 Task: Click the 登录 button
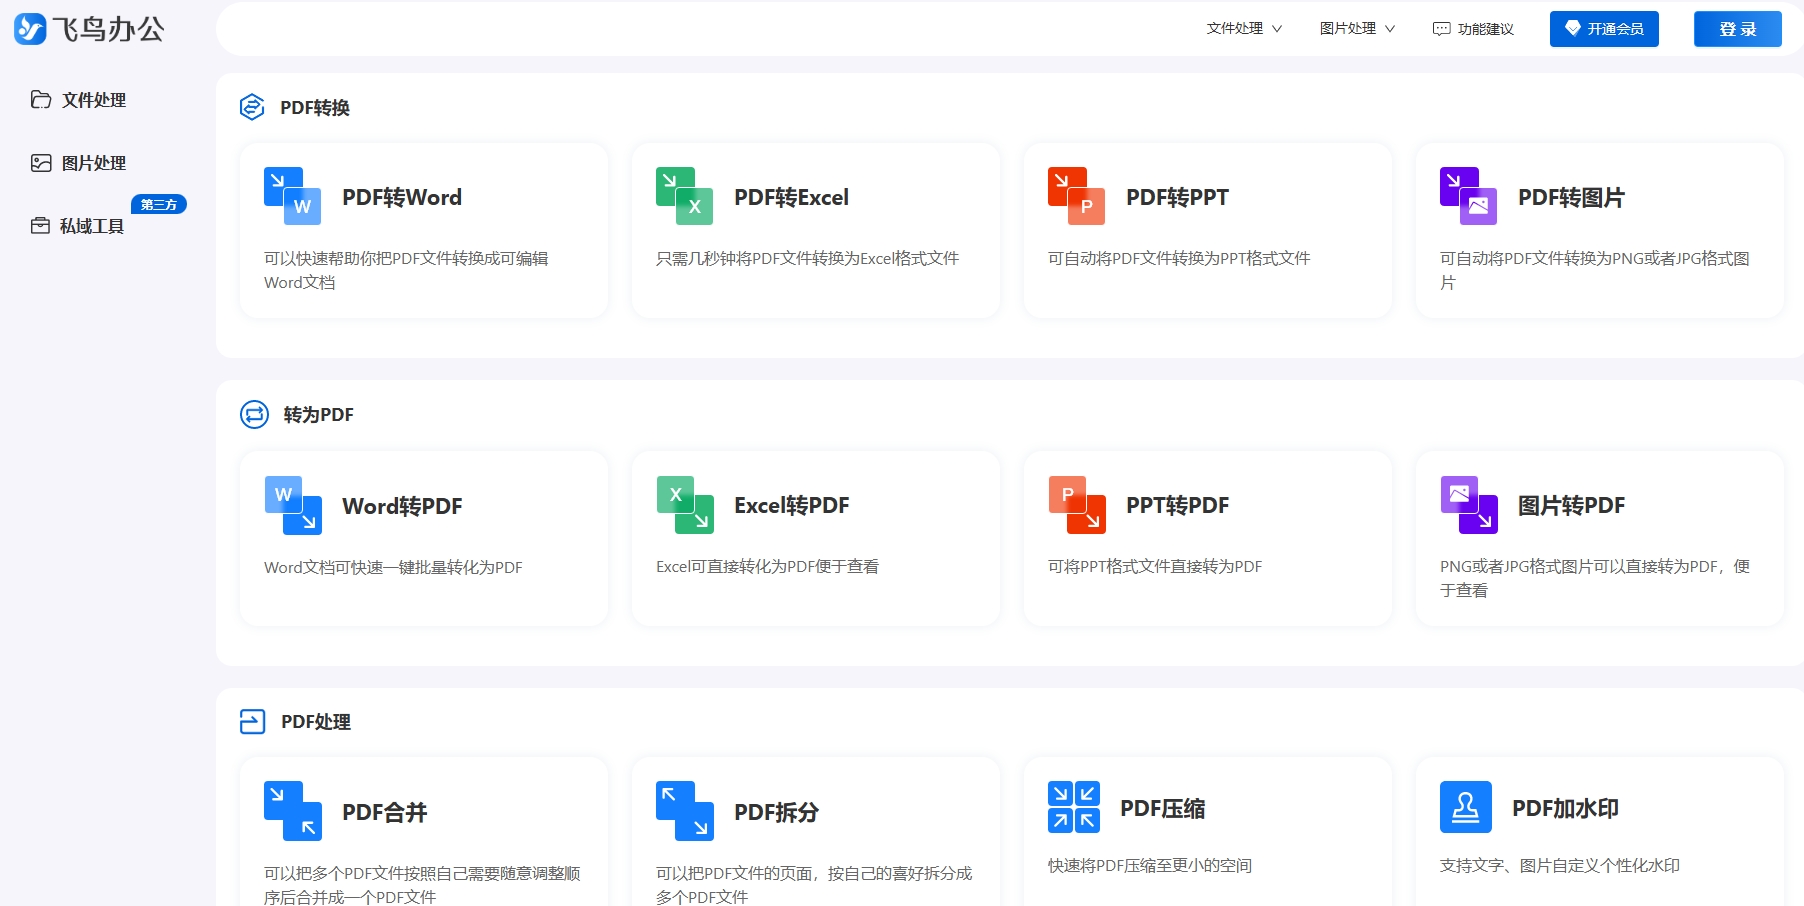(1738, 29)
